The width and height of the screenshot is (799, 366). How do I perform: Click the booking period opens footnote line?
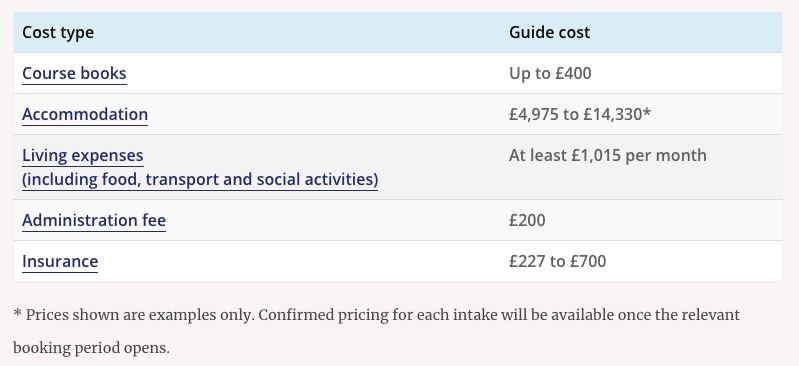coord(91,348)
